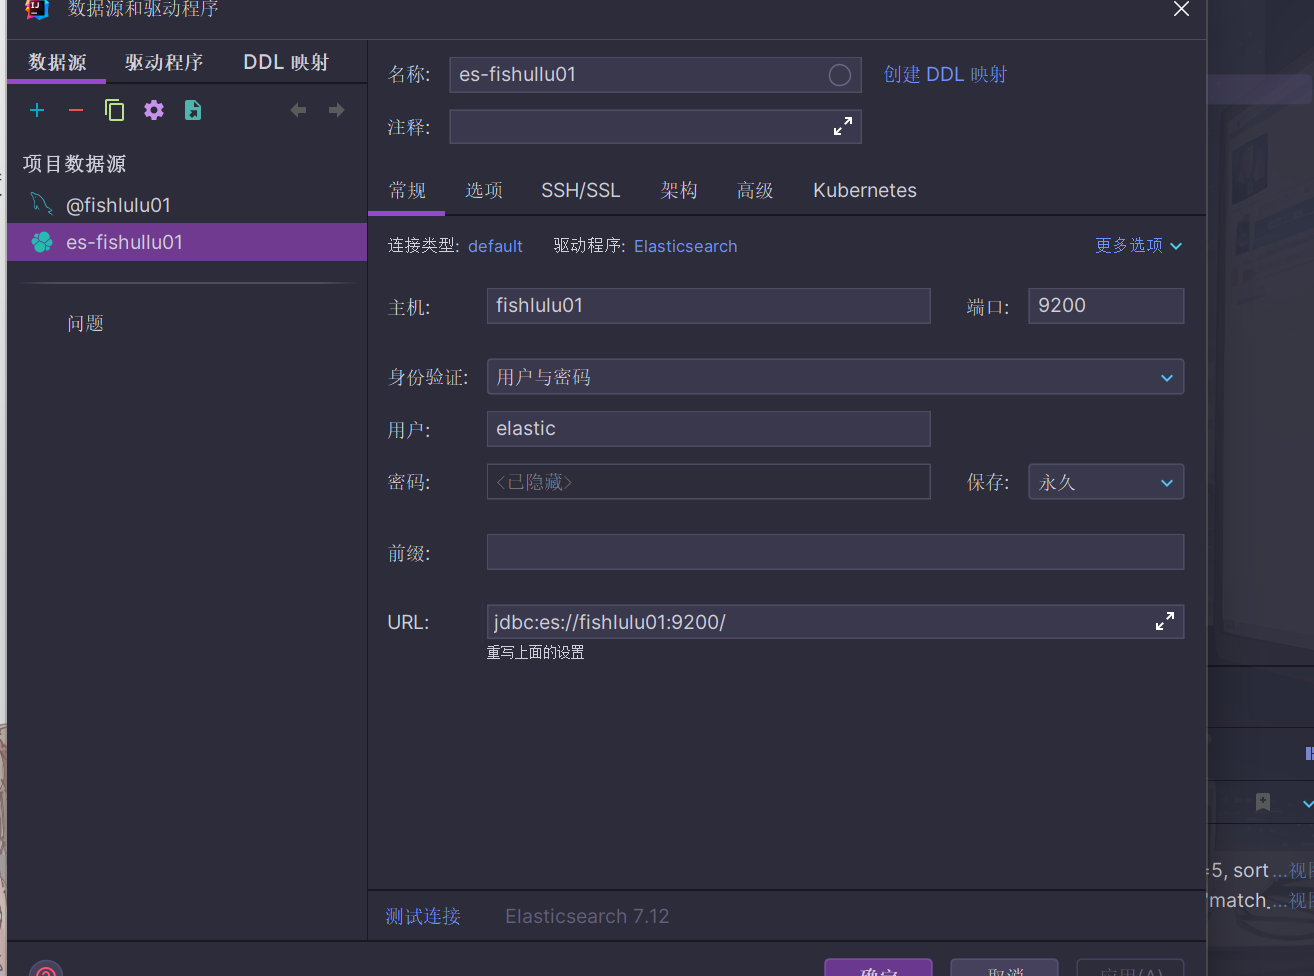Pick a color via the circle in 名称 field

coord(840,75)
